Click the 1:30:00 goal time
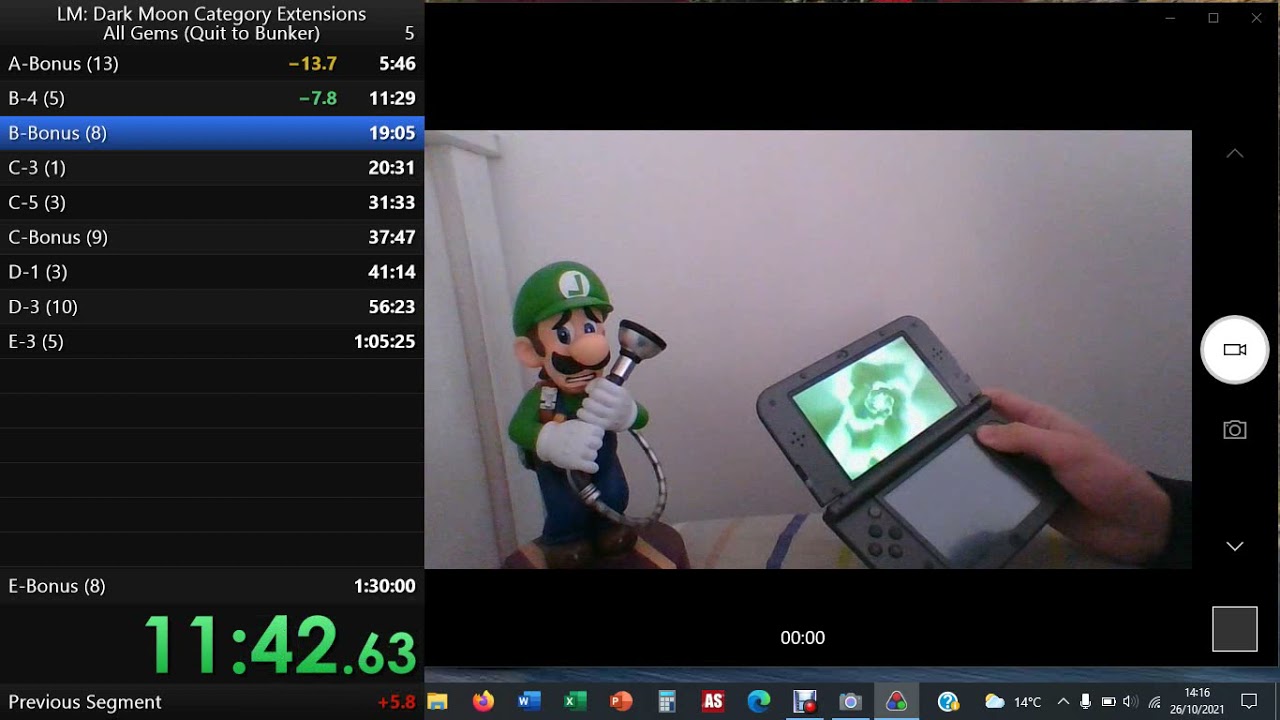Viewport: 1280px width, 720px height. tap(384, 586)
